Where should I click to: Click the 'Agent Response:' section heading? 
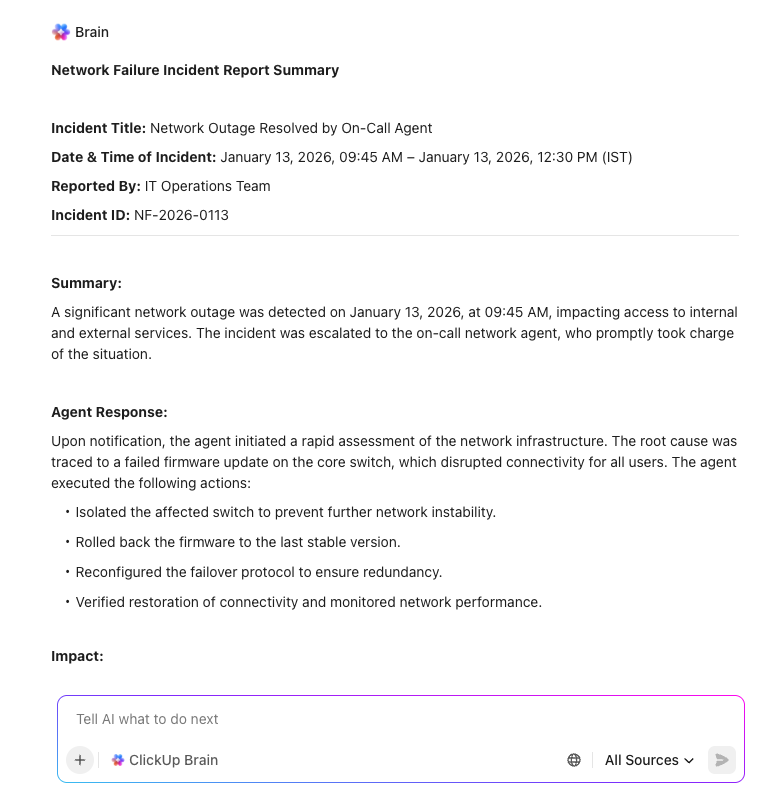(109, 412)
